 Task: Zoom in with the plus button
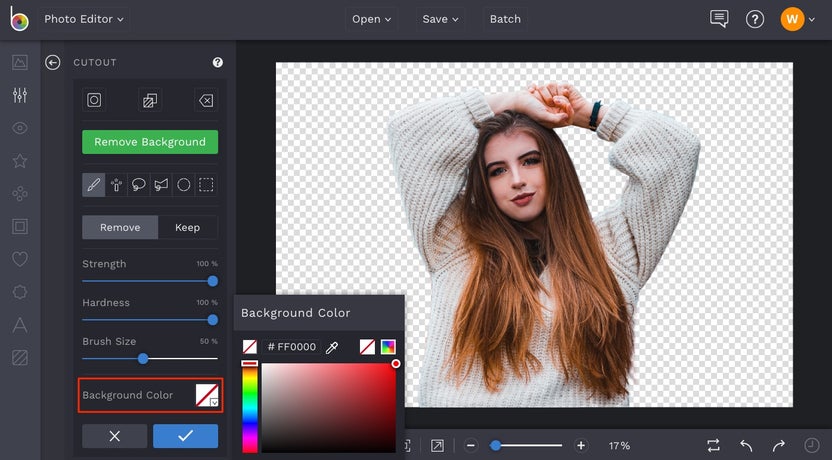click(581, 446)
